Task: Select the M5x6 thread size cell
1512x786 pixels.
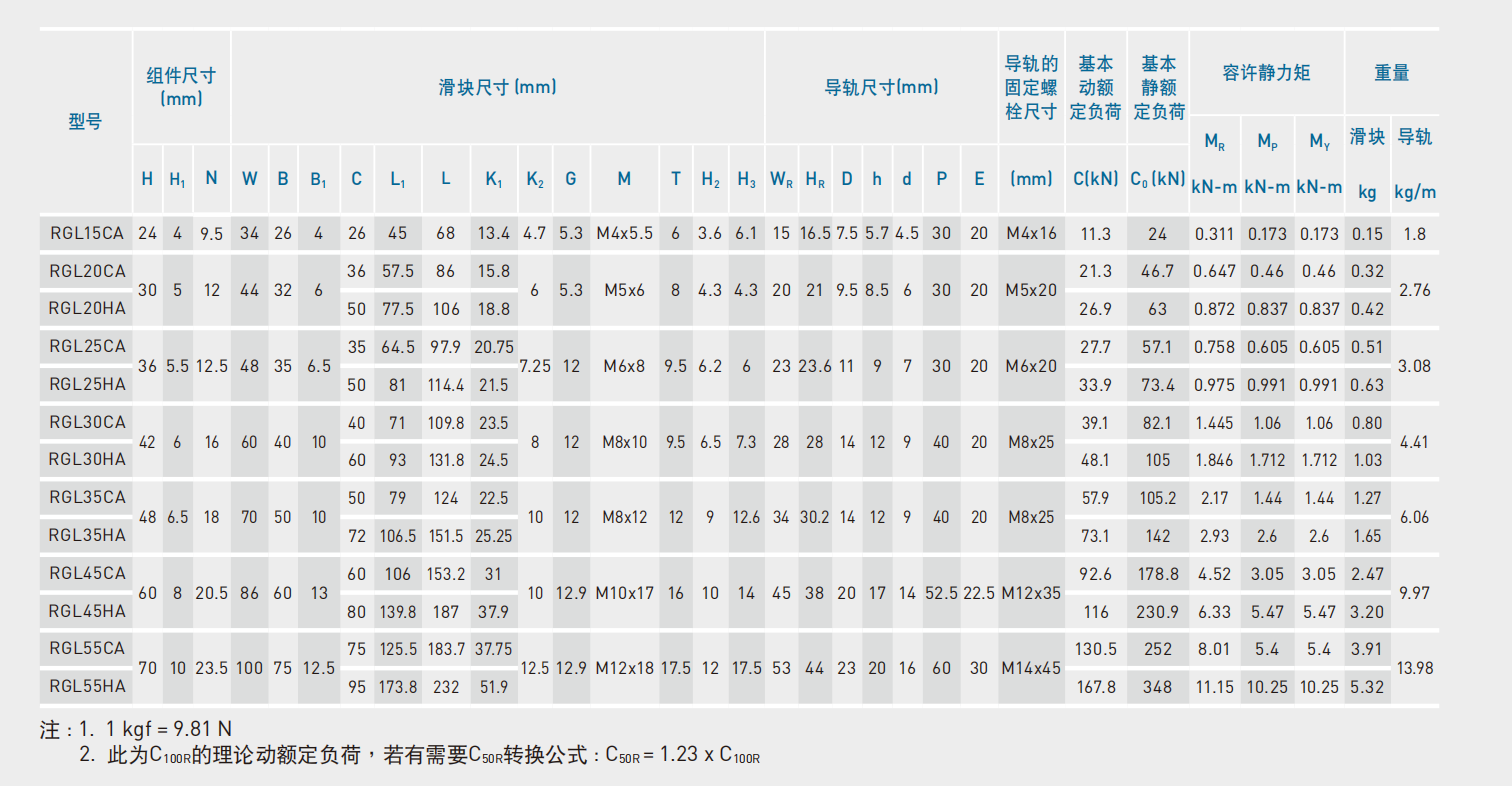Action: [624, 290]
